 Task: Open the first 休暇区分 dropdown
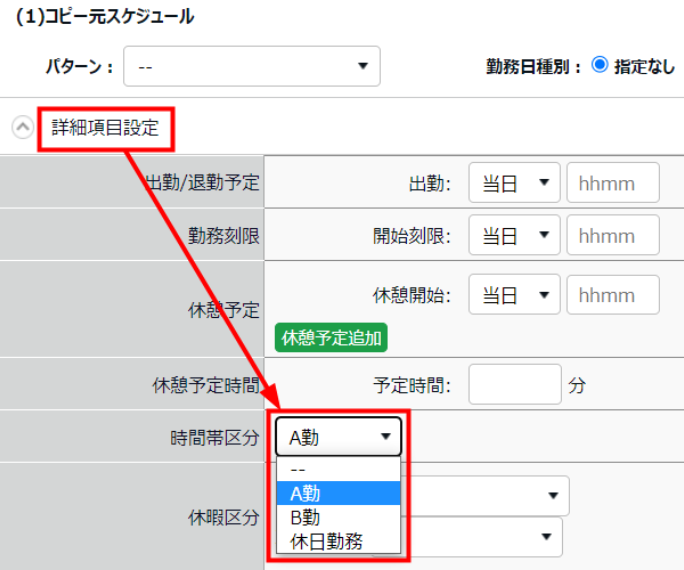click(x=485, y=495)
